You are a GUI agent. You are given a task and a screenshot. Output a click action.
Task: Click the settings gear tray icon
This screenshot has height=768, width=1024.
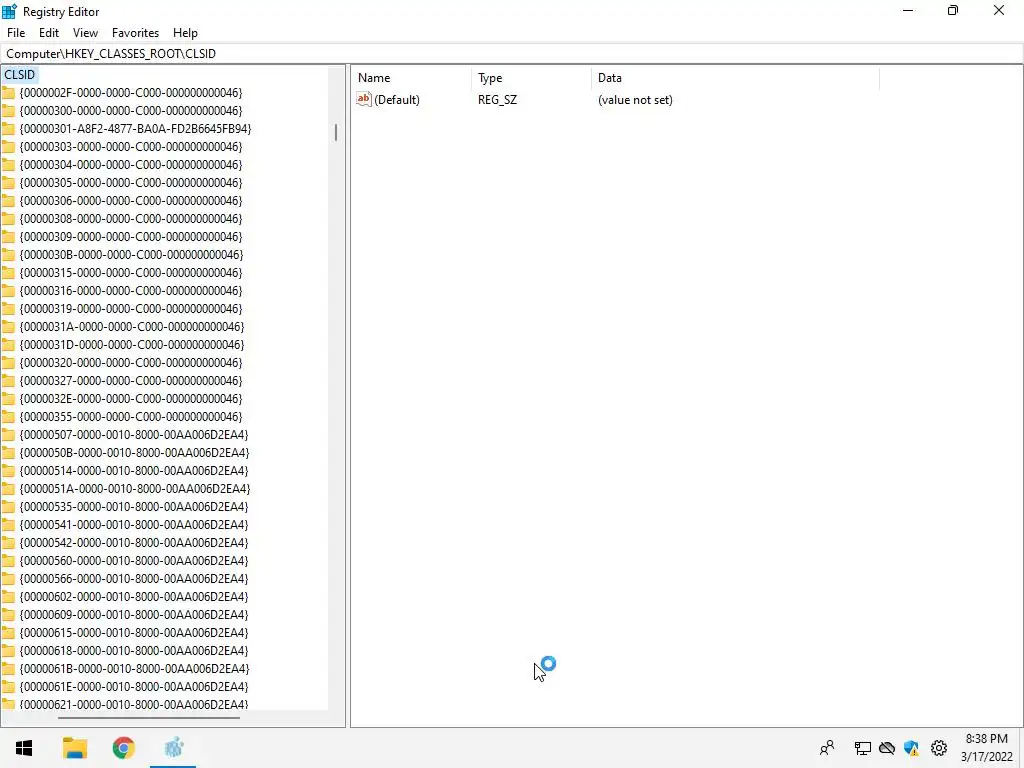coord(939,748)
